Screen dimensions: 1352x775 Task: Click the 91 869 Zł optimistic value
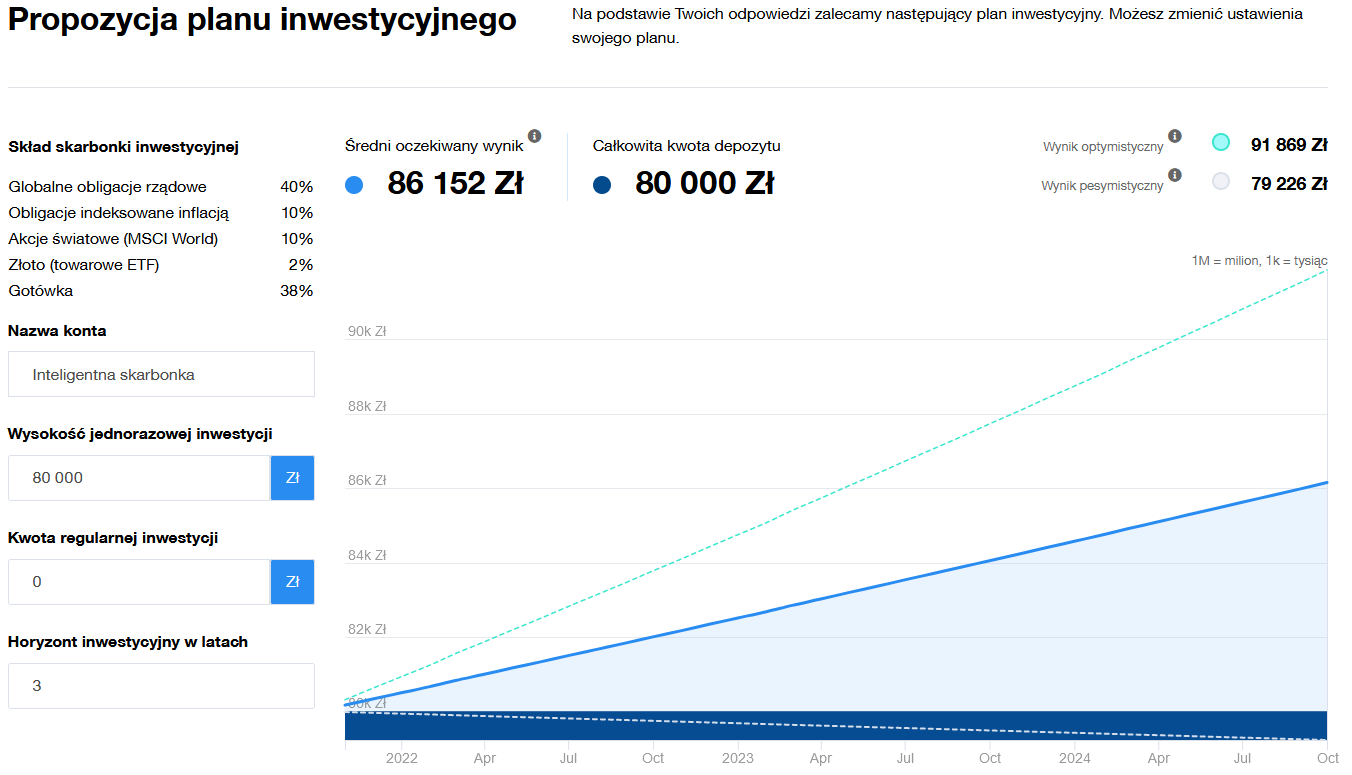pos(1288,144)
